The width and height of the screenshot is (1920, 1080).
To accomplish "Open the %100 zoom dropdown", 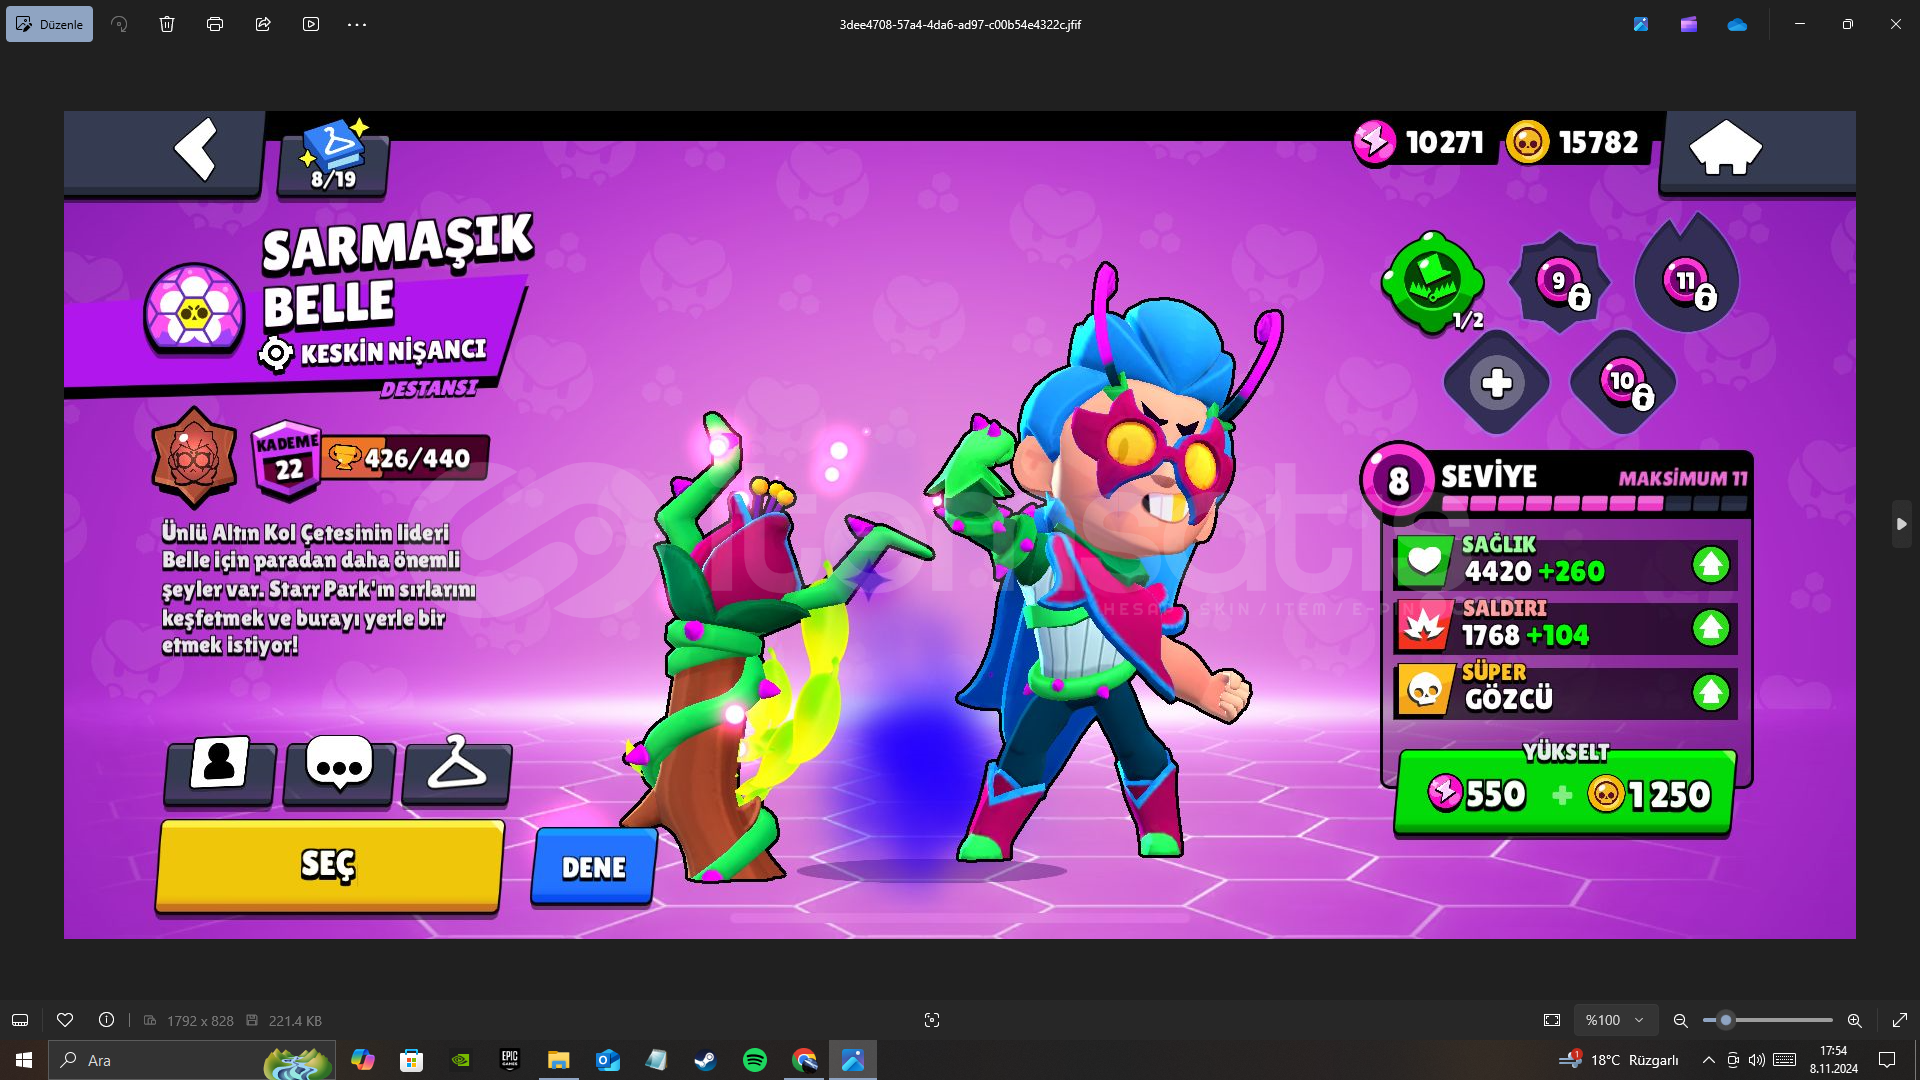I will click(x=1615, y=1020).
